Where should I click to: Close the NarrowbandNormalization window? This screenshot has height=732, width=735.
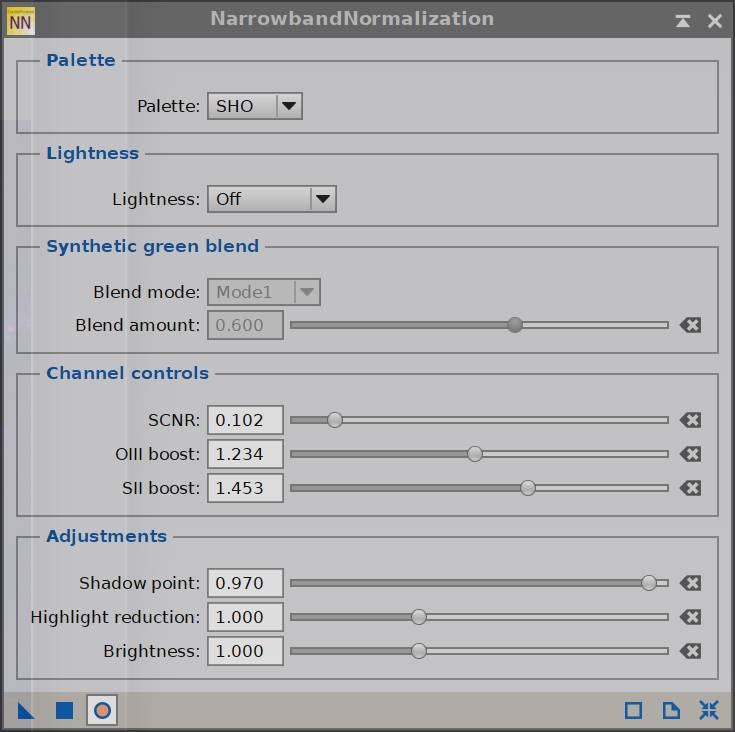(x=714, y=21)
